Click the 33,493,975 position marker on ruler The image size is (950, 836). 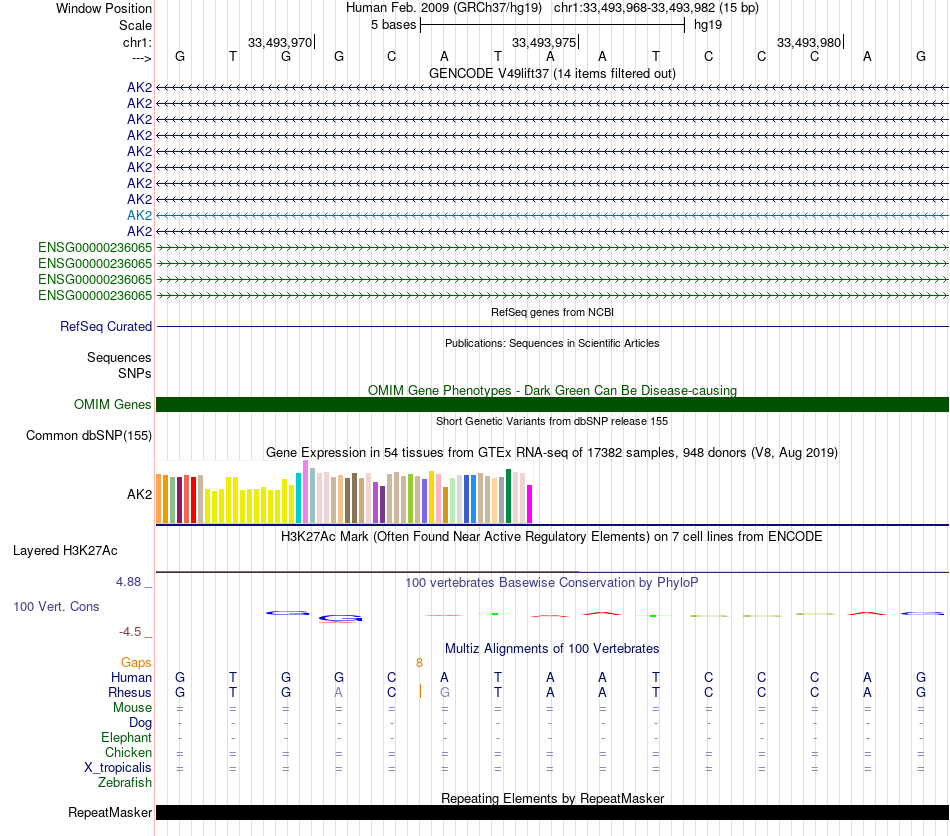(545, 42)
